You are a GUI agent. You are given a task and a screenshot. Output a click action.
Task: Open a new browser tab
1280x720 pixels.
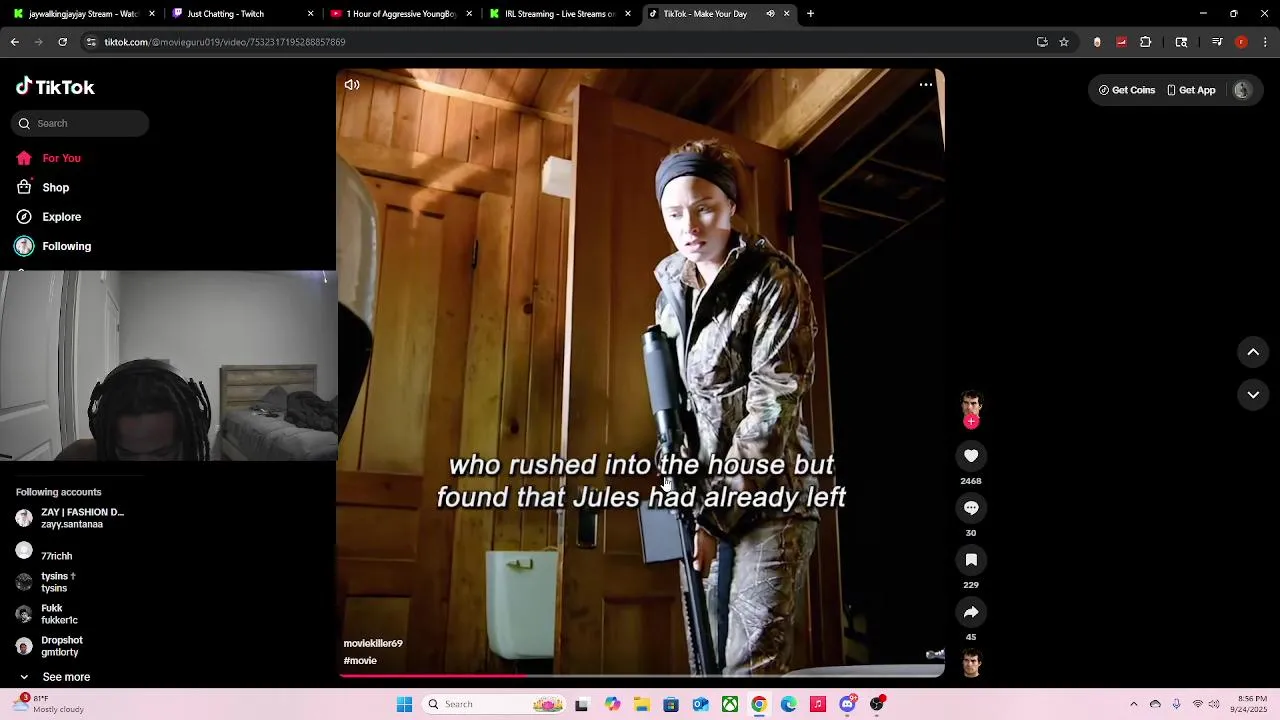(810, 14)
